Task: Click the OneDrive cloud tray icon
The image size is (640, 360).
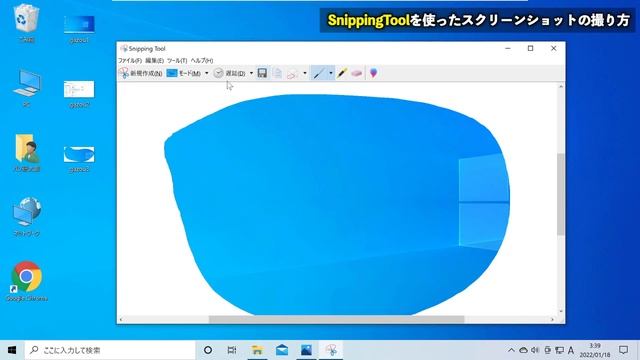Action: (523, 350)
